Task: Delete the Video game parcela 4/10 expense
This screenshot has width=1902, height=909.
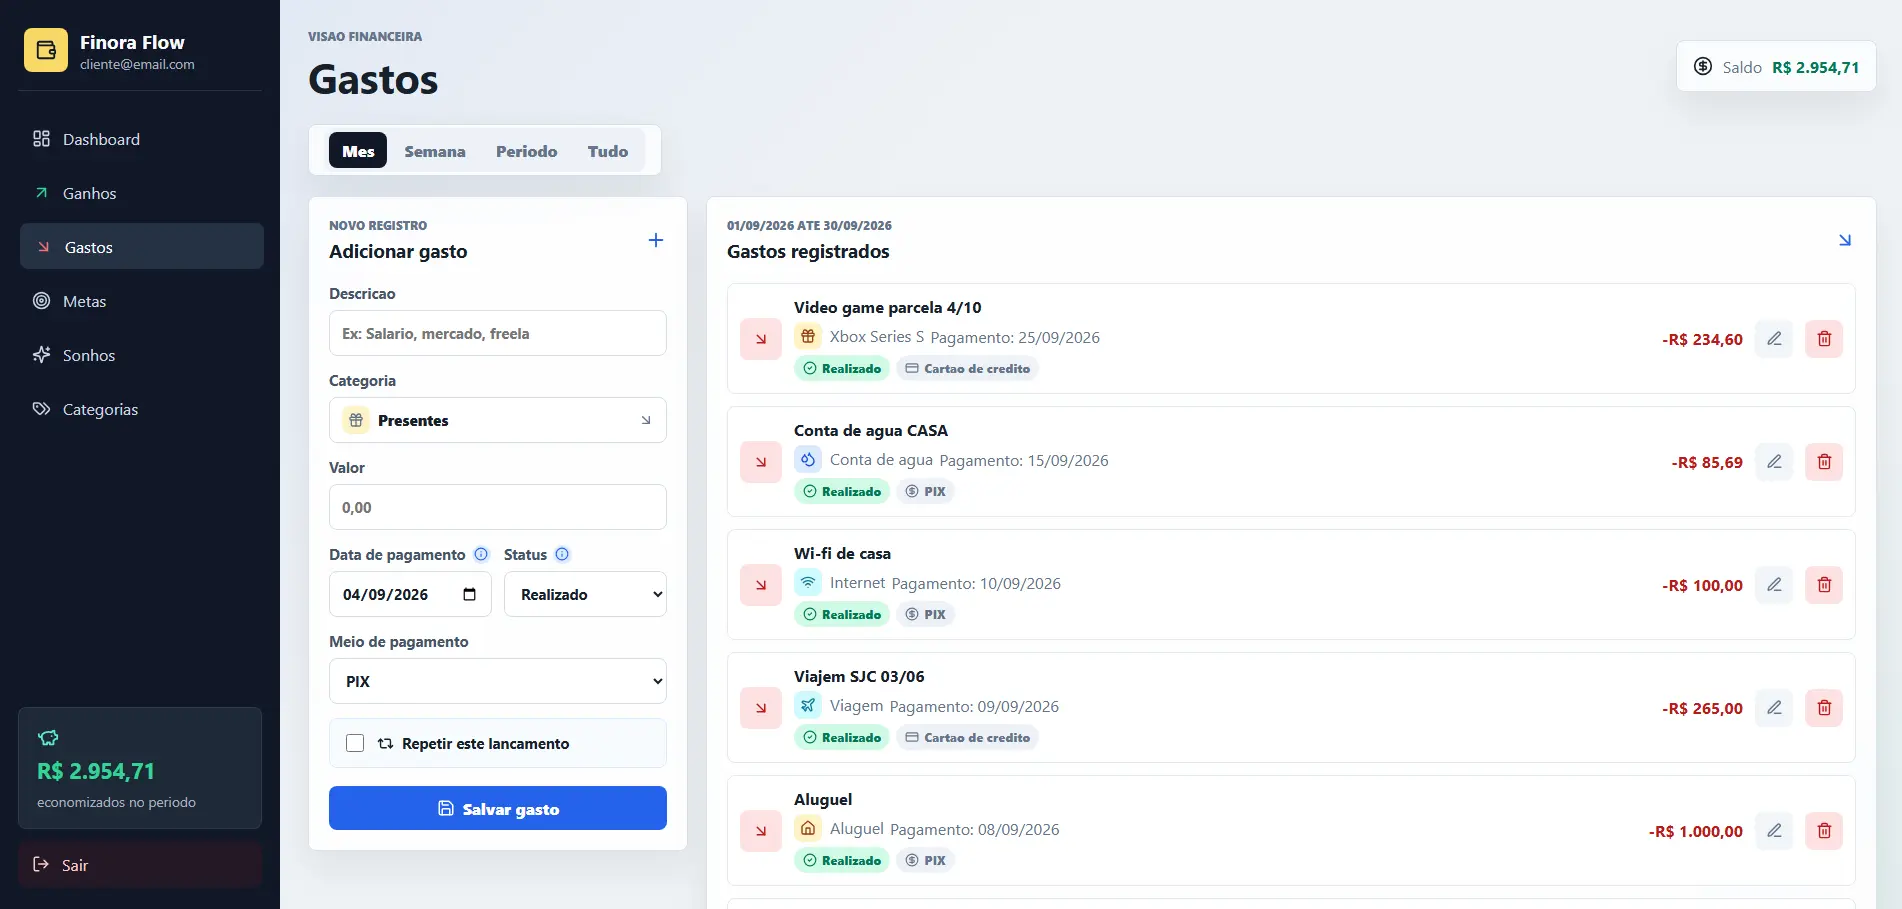Action: (x=1824, y=339)
